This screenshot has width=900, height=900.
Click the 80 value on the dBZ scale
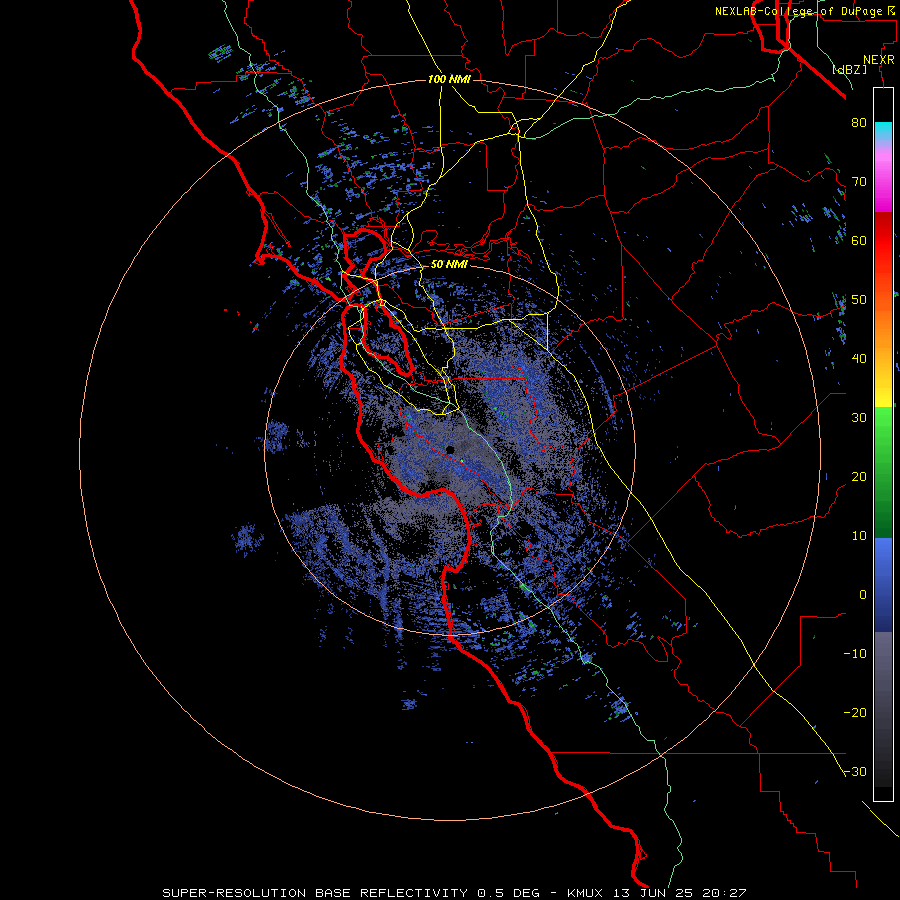(859, 123)
